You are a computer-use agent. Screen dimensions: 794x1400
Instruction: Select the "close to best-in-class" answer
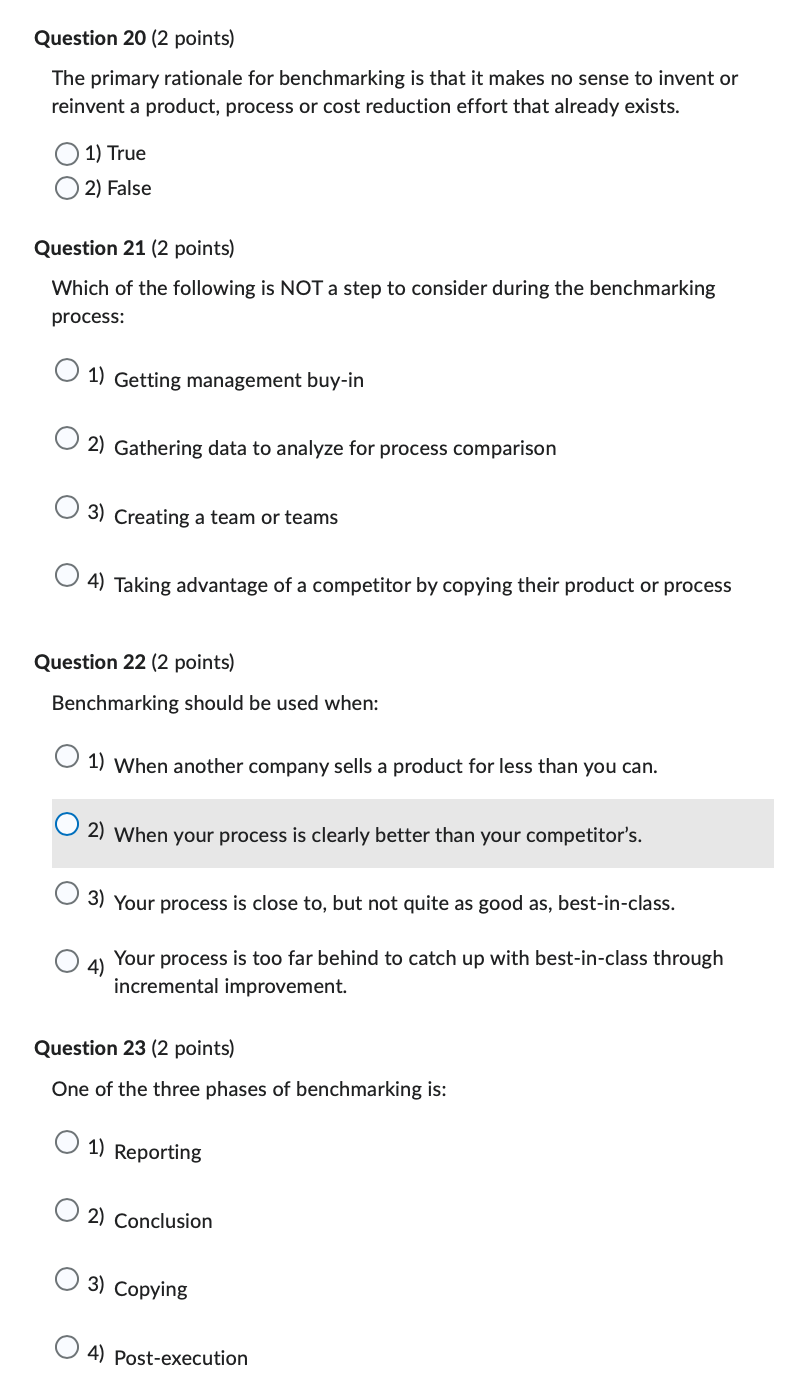tap(67, 892)
